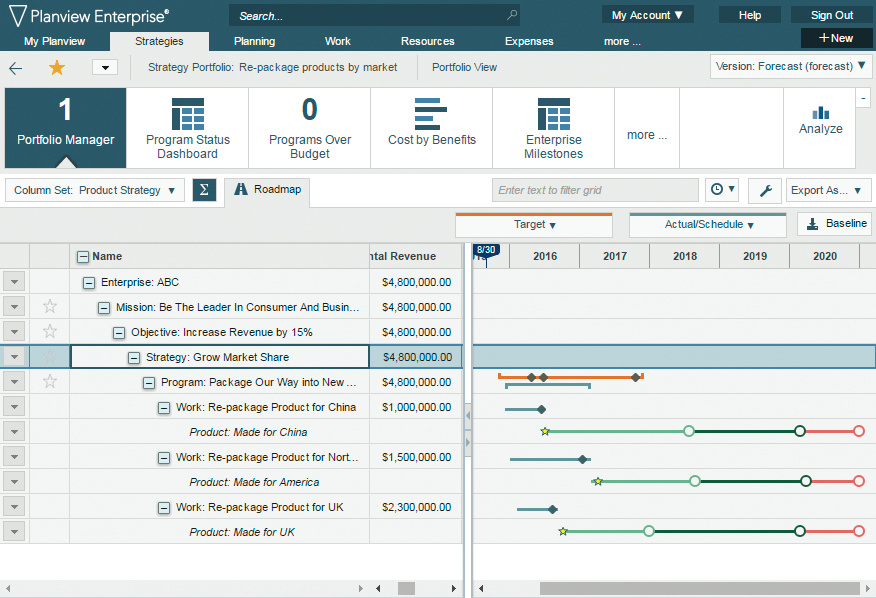Click the orange favorites star icon
This screenshot has height=598, width=876.
point(57,68)
